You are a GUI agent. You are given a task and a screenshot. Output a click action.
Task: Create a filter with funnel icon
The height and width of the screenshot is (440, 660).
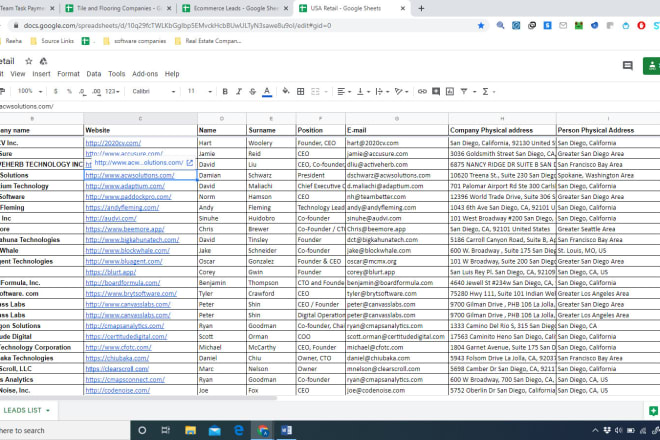tap(464, 91)
